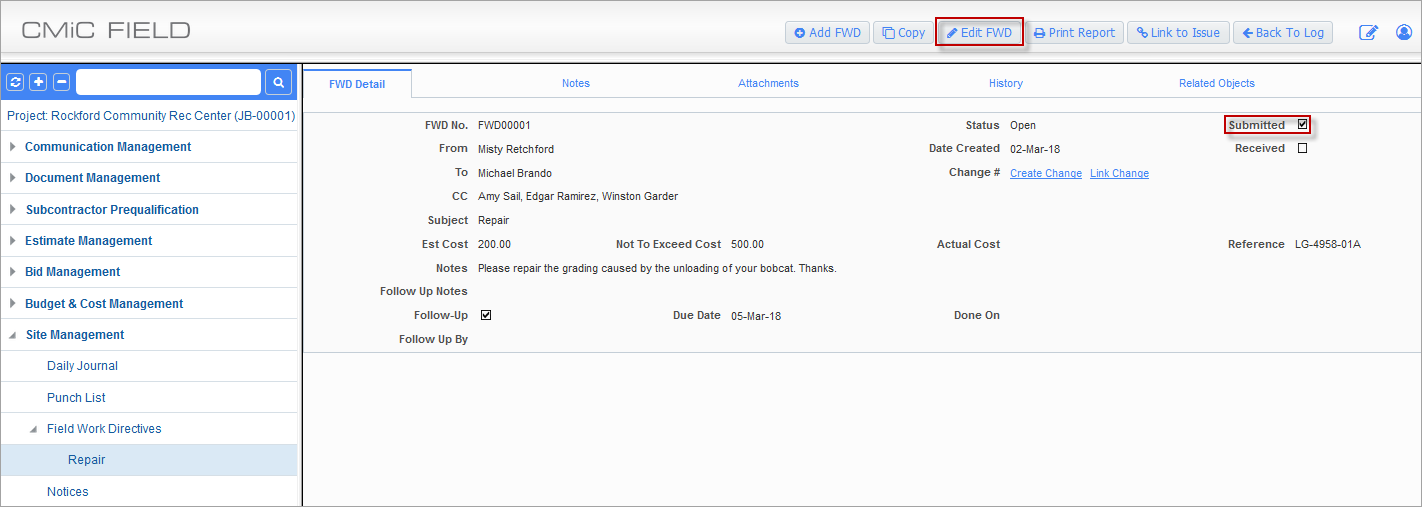Image resolution: width=1422 pixels, height=507 pixels.
Task: Click the collapse all minus icon
Action: click(x=61, y=82)
